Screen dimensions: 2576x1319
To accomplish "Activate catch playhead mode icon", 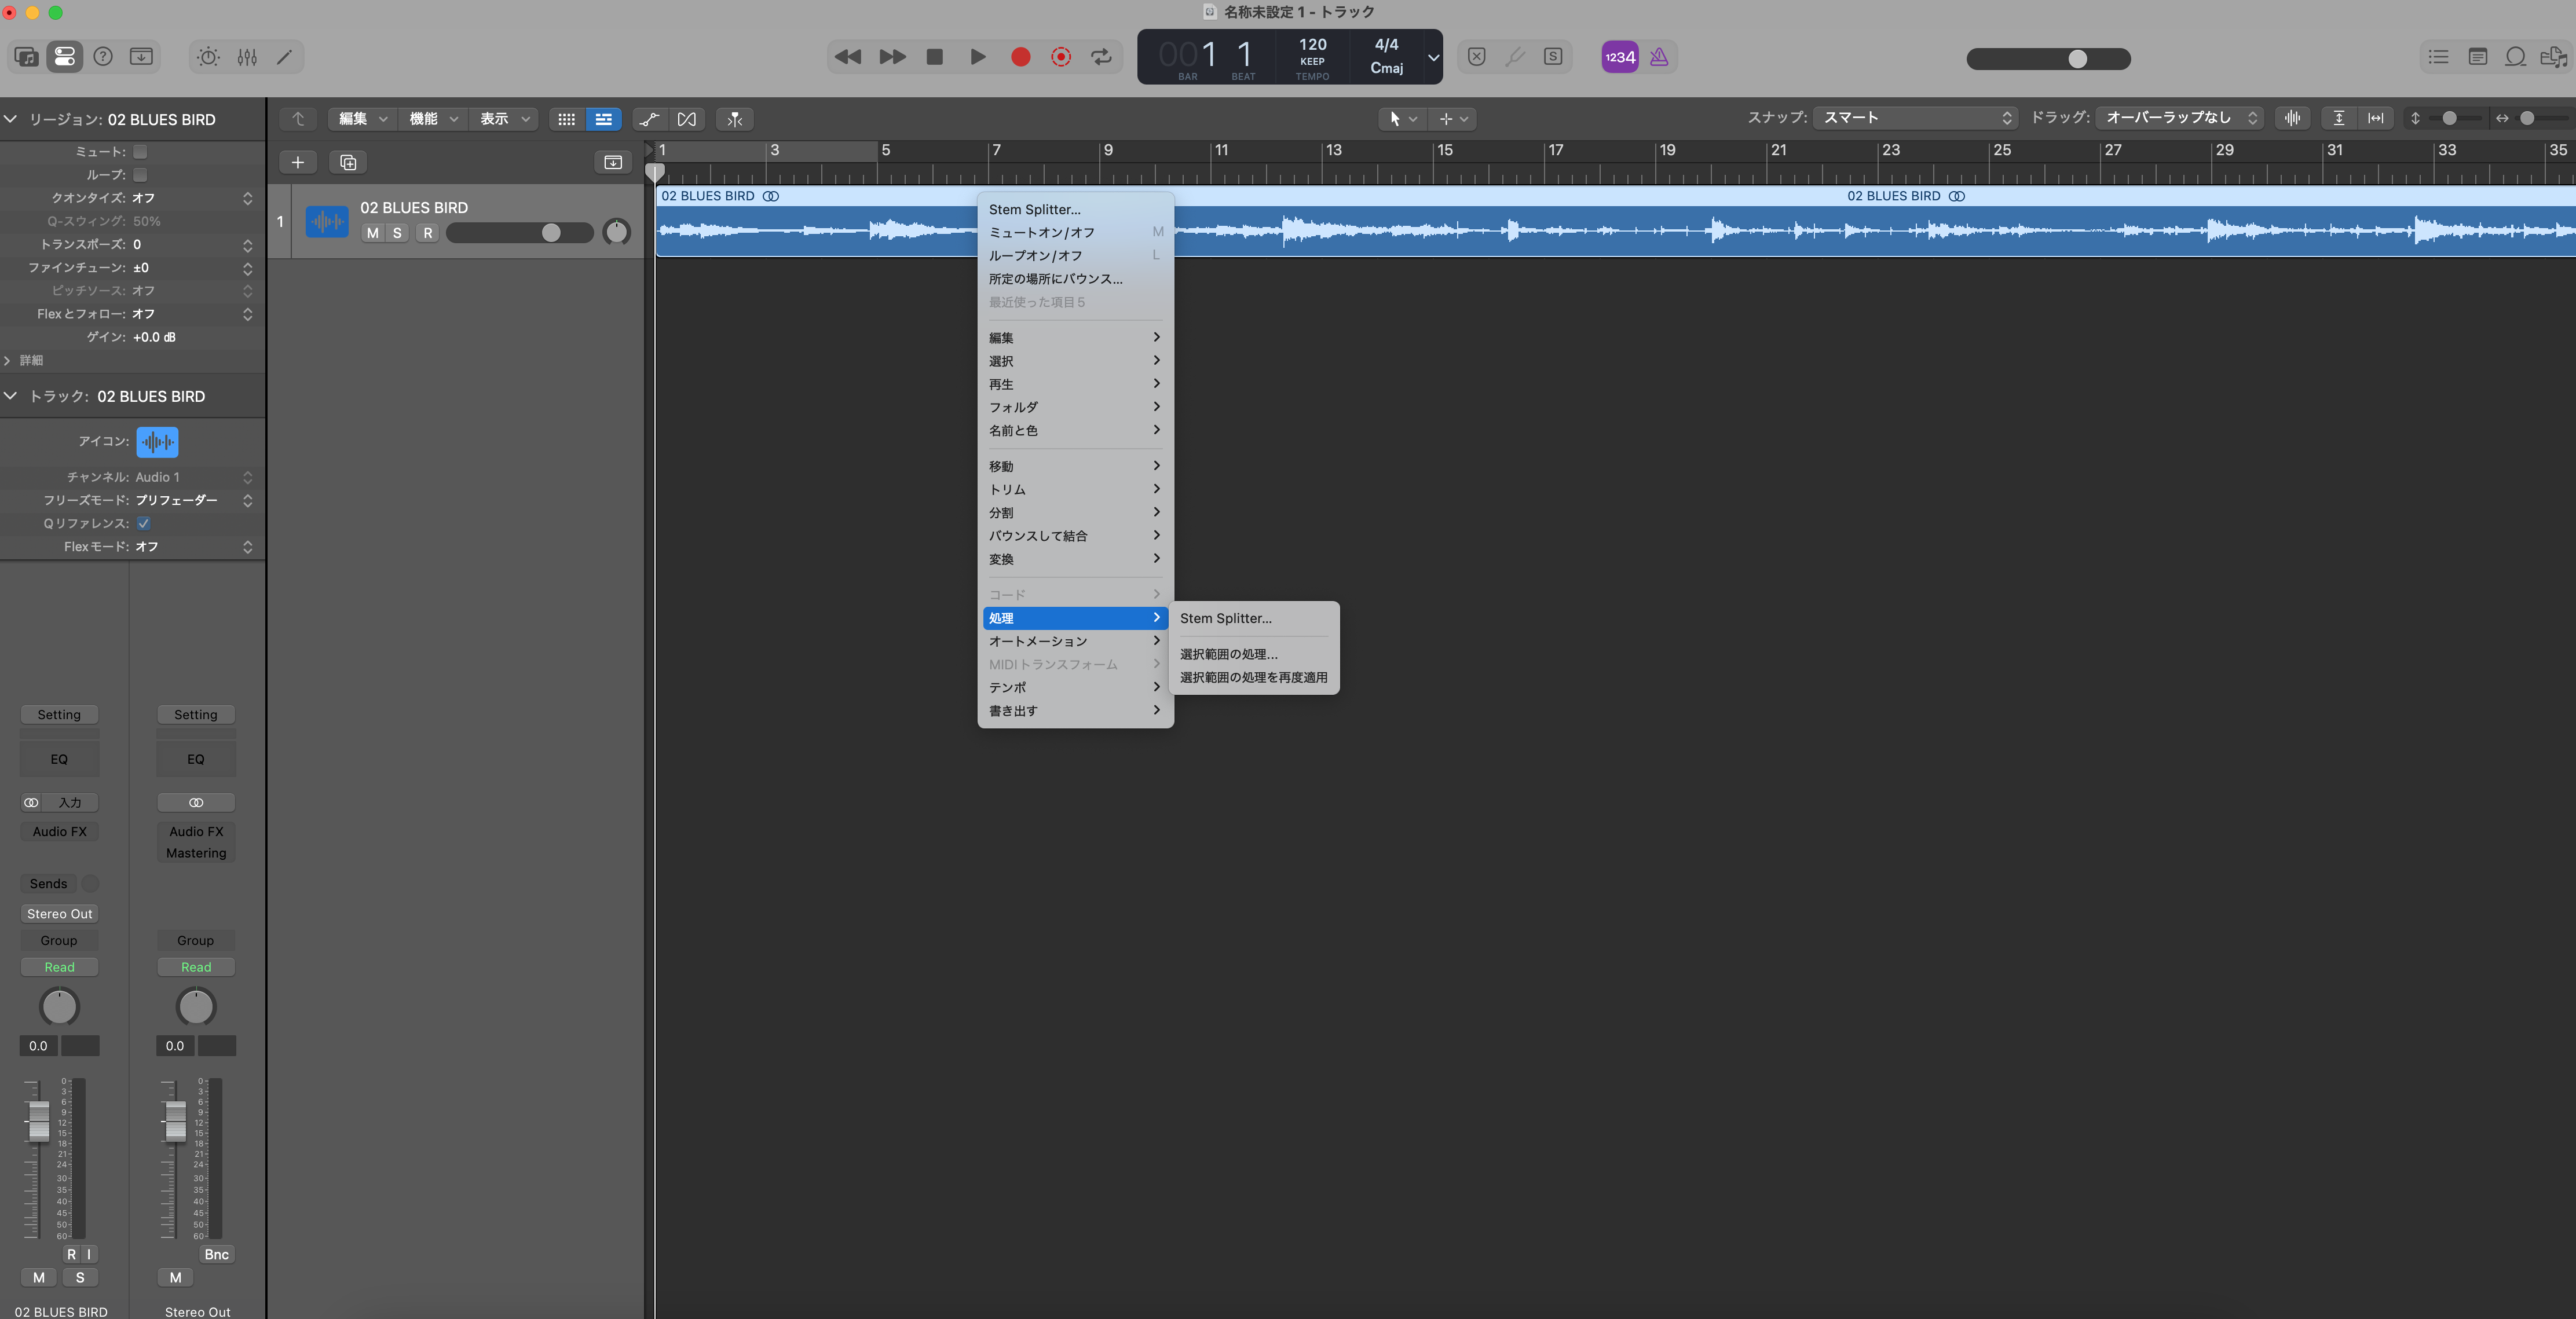I will point(734,118).
